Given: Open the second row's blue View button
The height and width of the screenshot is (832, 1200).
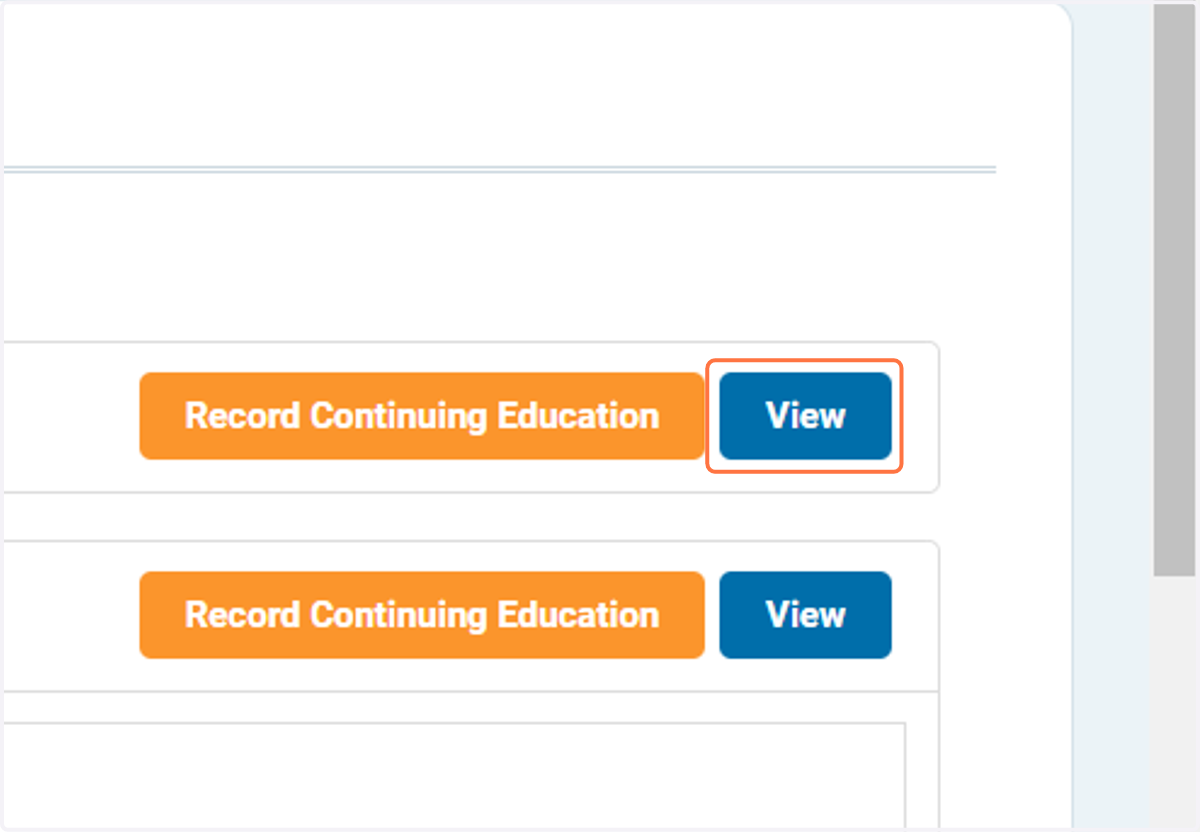Looking at the screenshot, I should 805,615.
